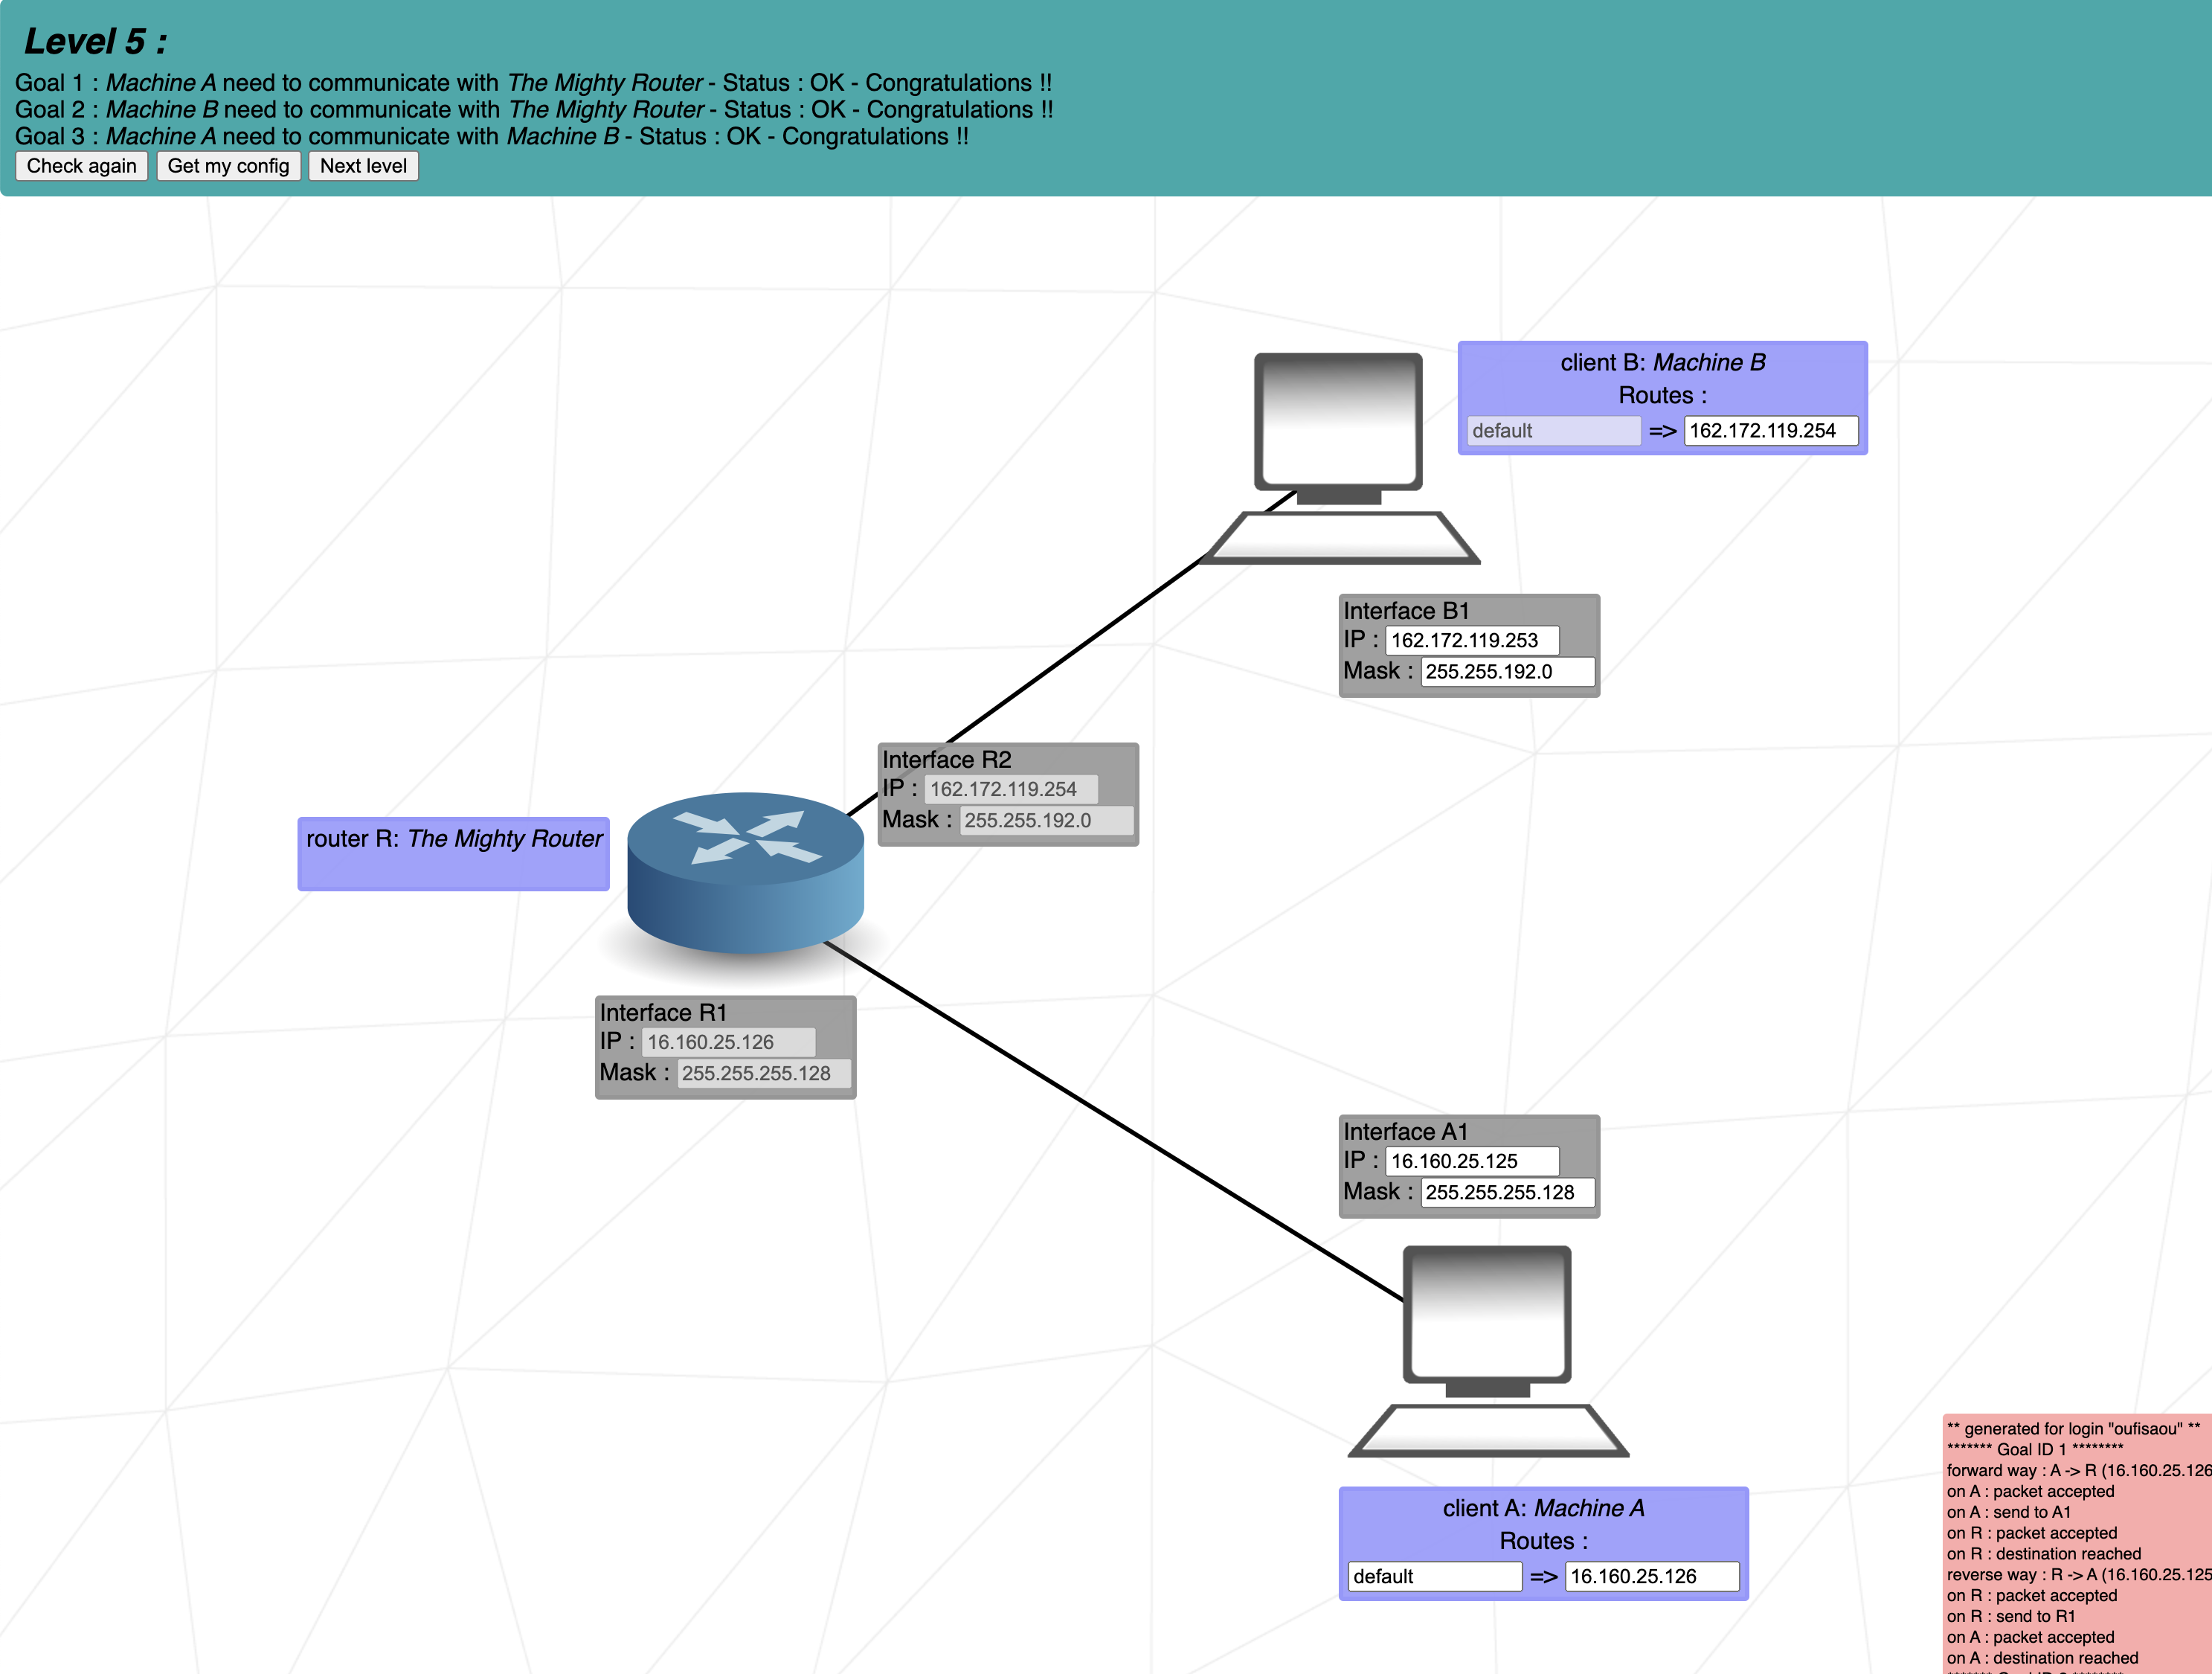The image size is (2212, 1674).
Task: Edit Machine B default route gateway field
Action: pos(1770,431)
